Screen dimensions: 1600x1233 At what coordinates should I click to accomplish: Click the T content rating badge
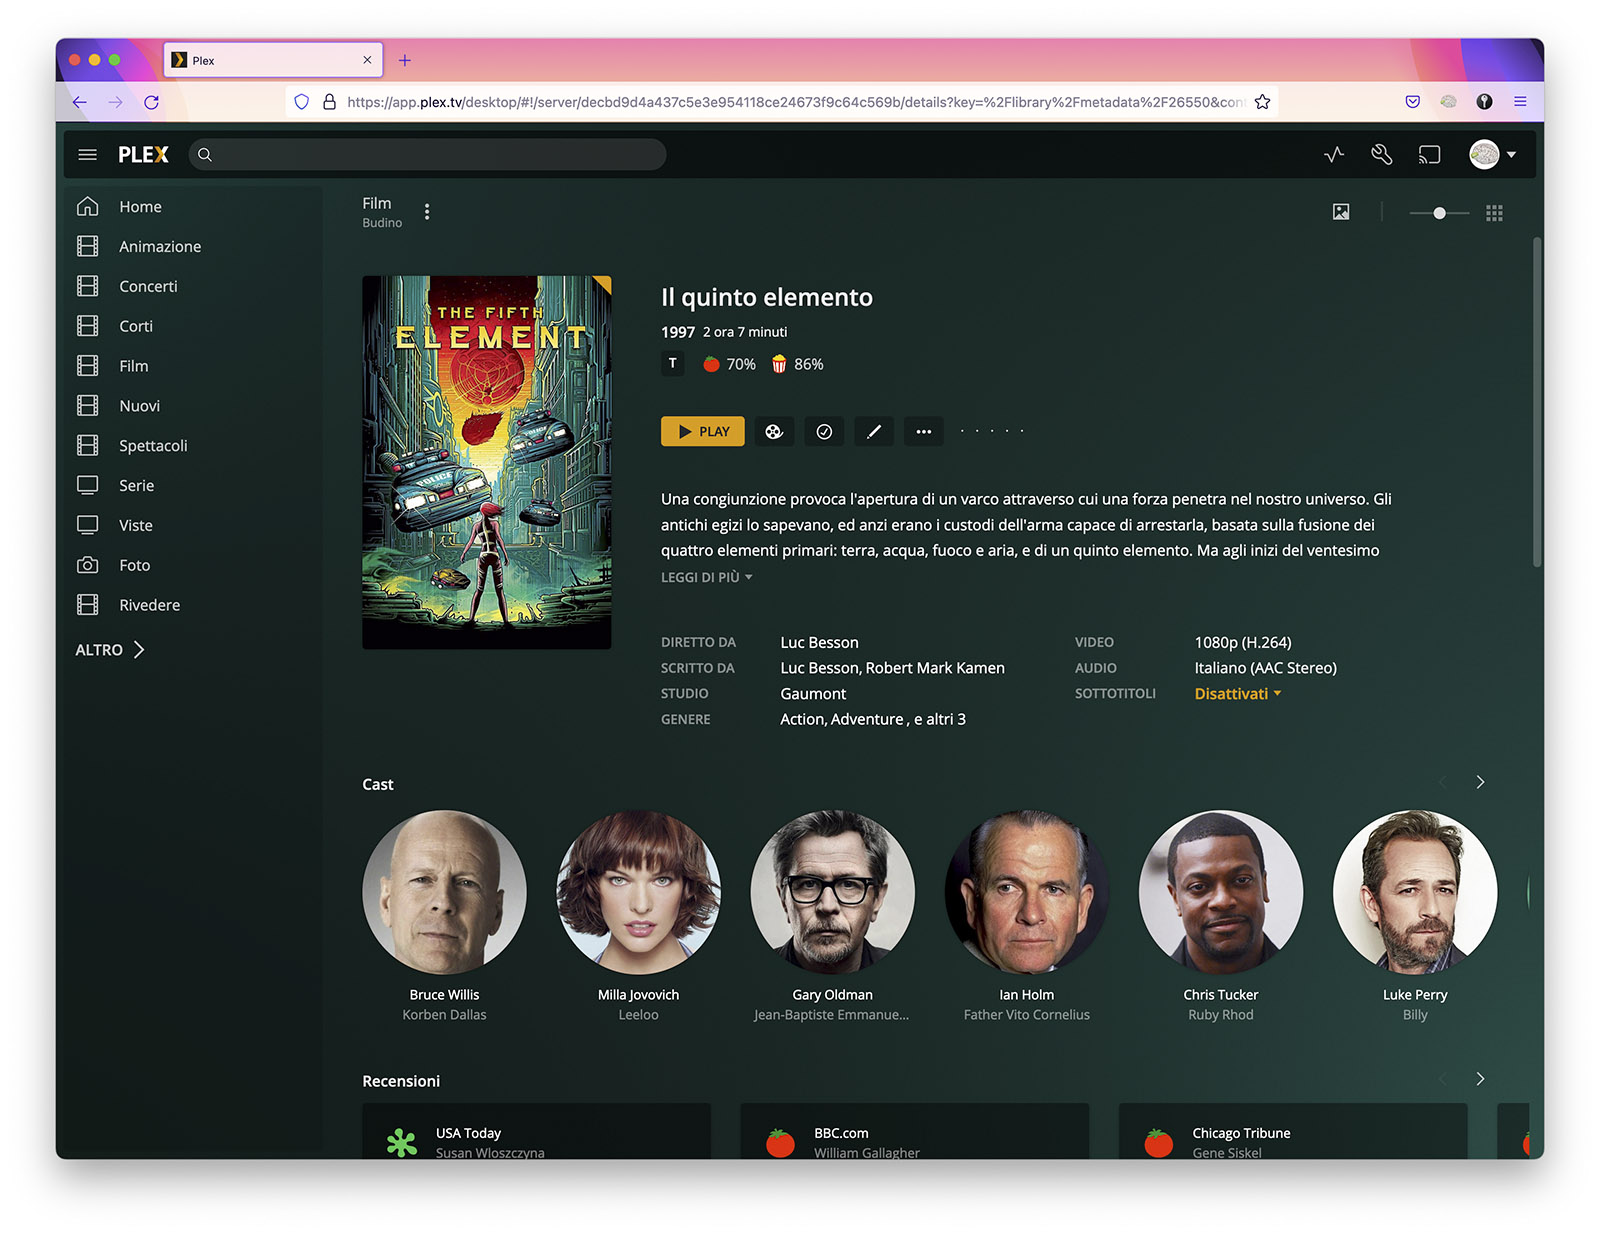(x=673, y=364)
